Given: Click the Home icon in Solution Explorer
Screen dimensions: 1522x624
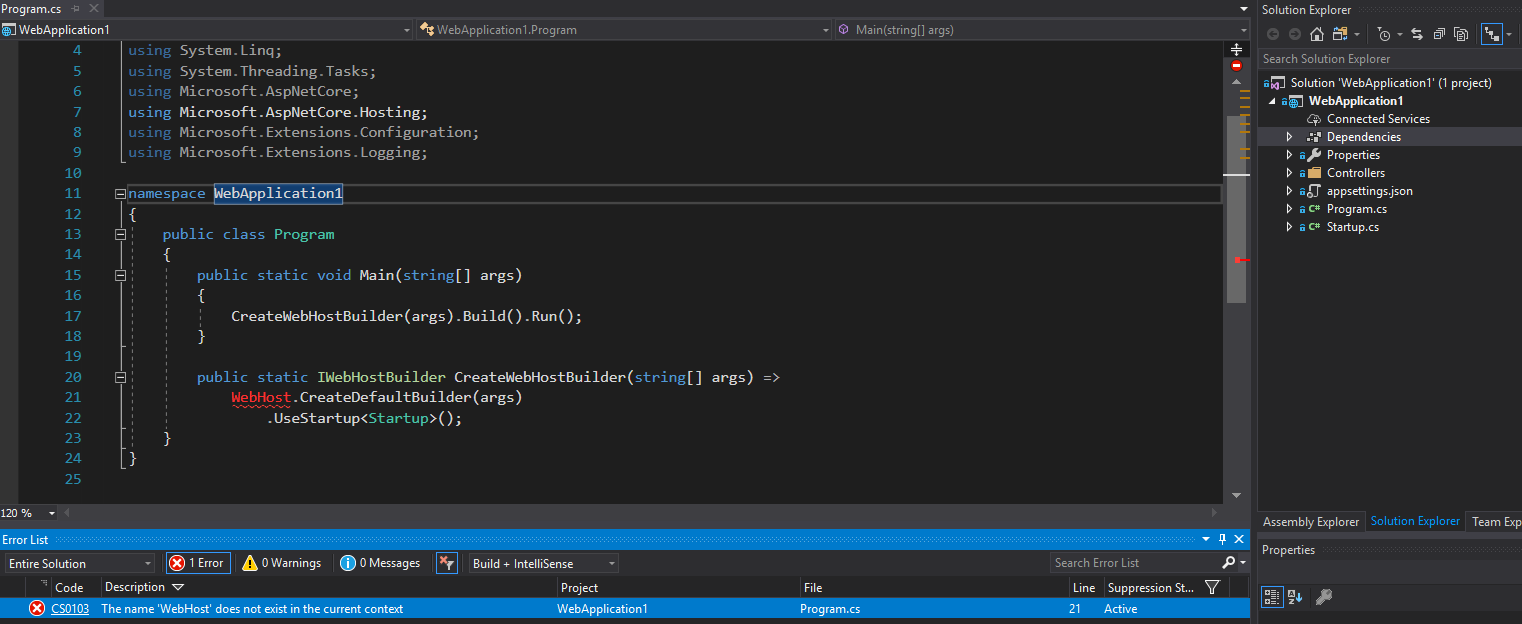Looking at the screenshot, I should pos(1318,35).
